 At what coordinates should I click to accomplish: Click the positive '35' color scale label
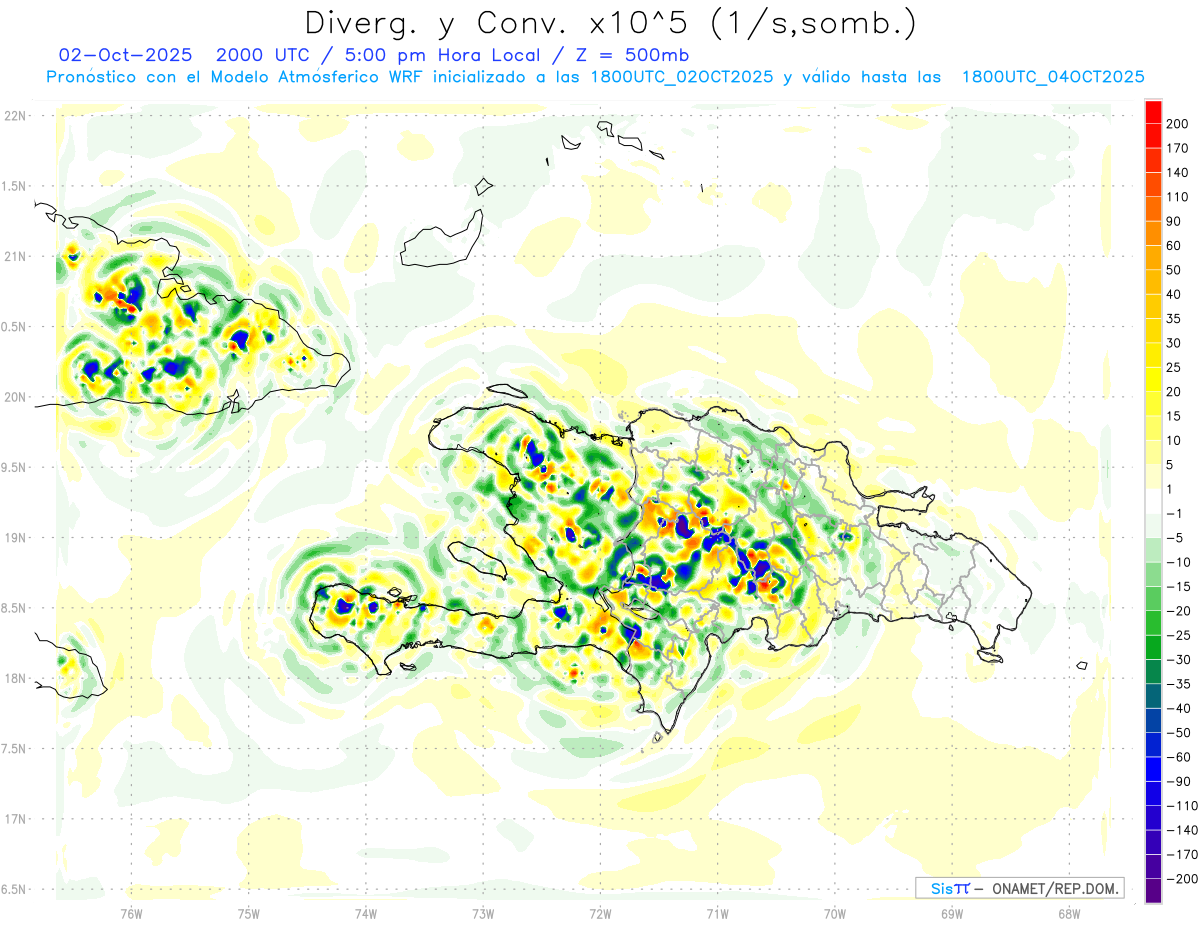pyautogui.click(x=1175, y=319)
